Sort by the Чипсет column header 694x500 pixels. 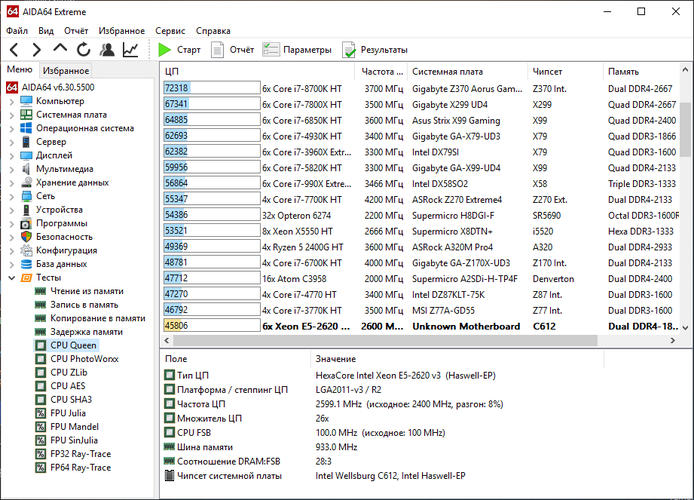pyautogui.click(x=565, y=72)
